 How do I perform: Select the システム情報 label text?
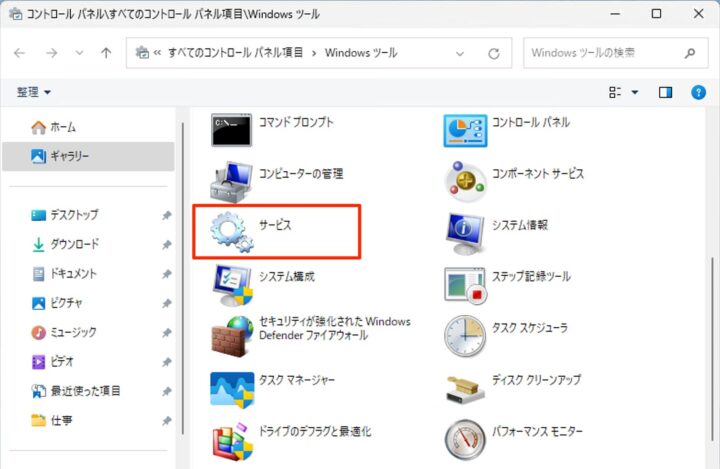coord(520,225)
